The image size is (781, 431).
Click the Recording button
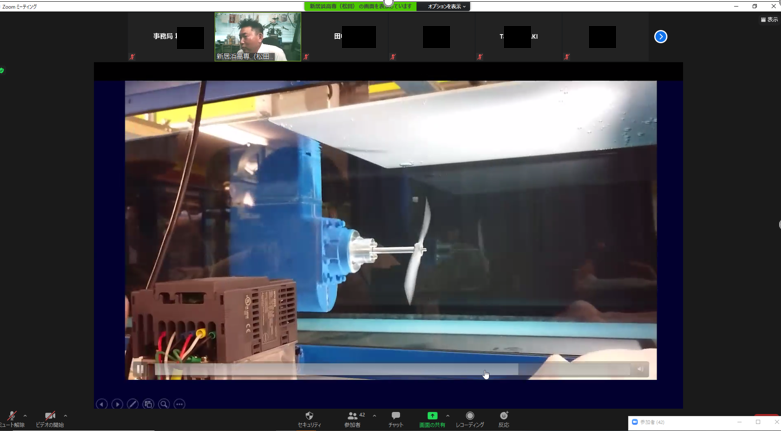[470, 419]
